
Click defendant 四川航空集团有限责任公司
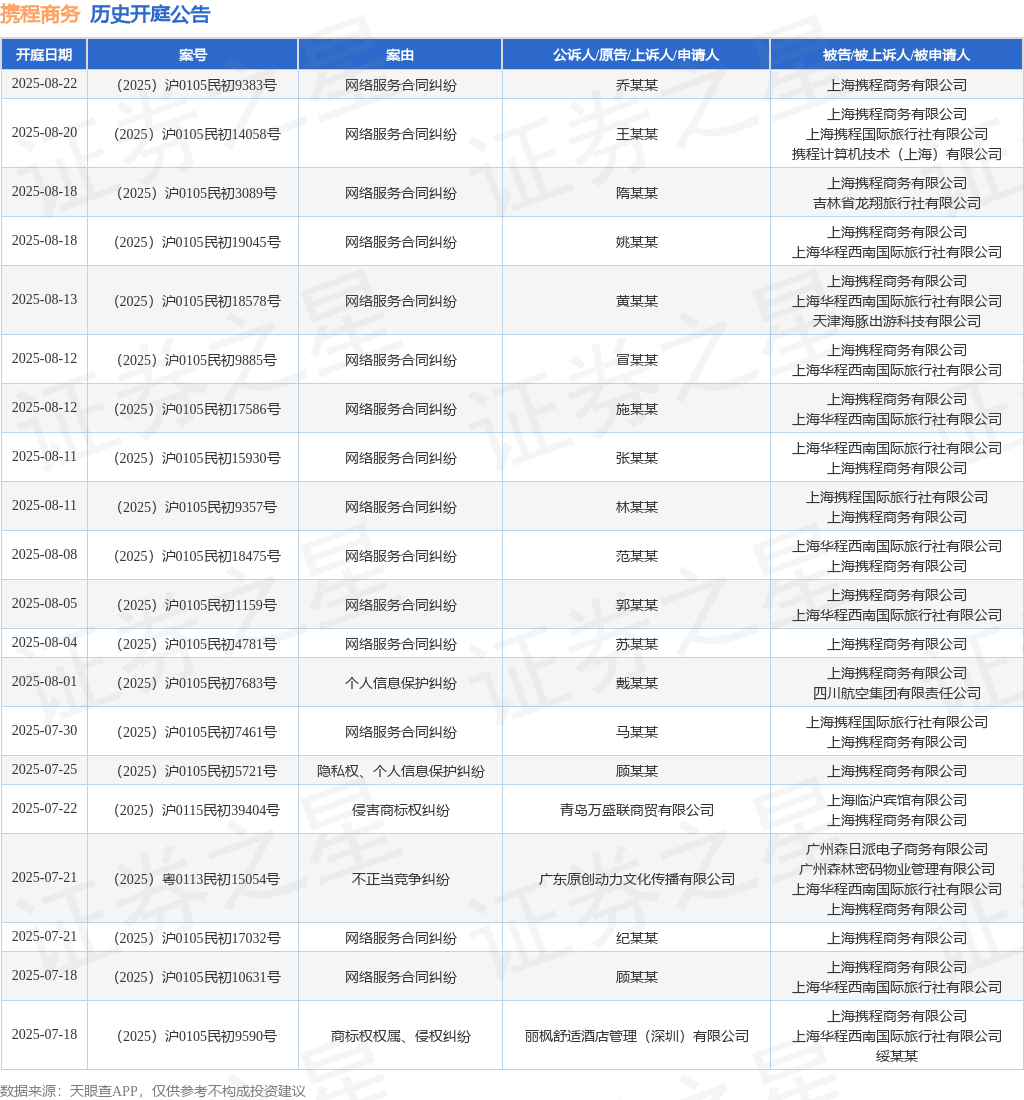point(896,694)
